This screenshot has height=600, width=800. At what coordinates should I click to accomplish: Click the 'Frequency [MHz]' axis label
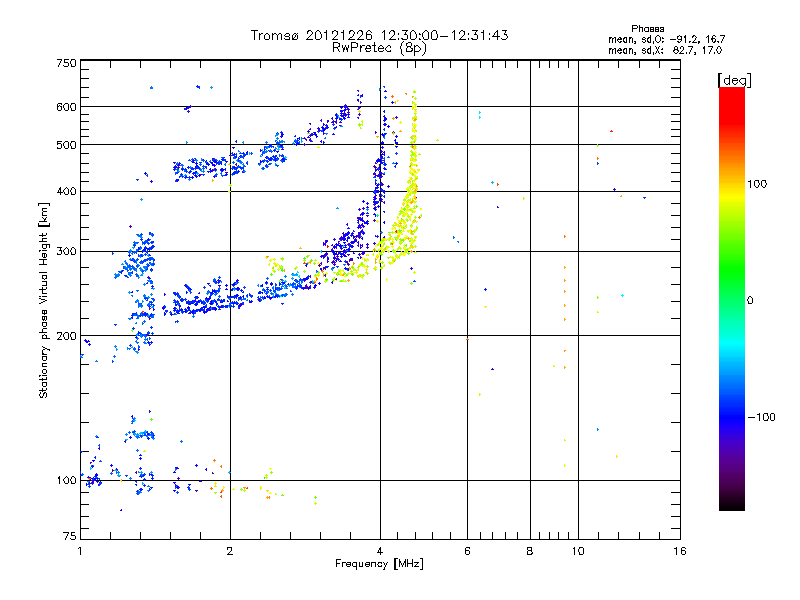tap(379, 564)
